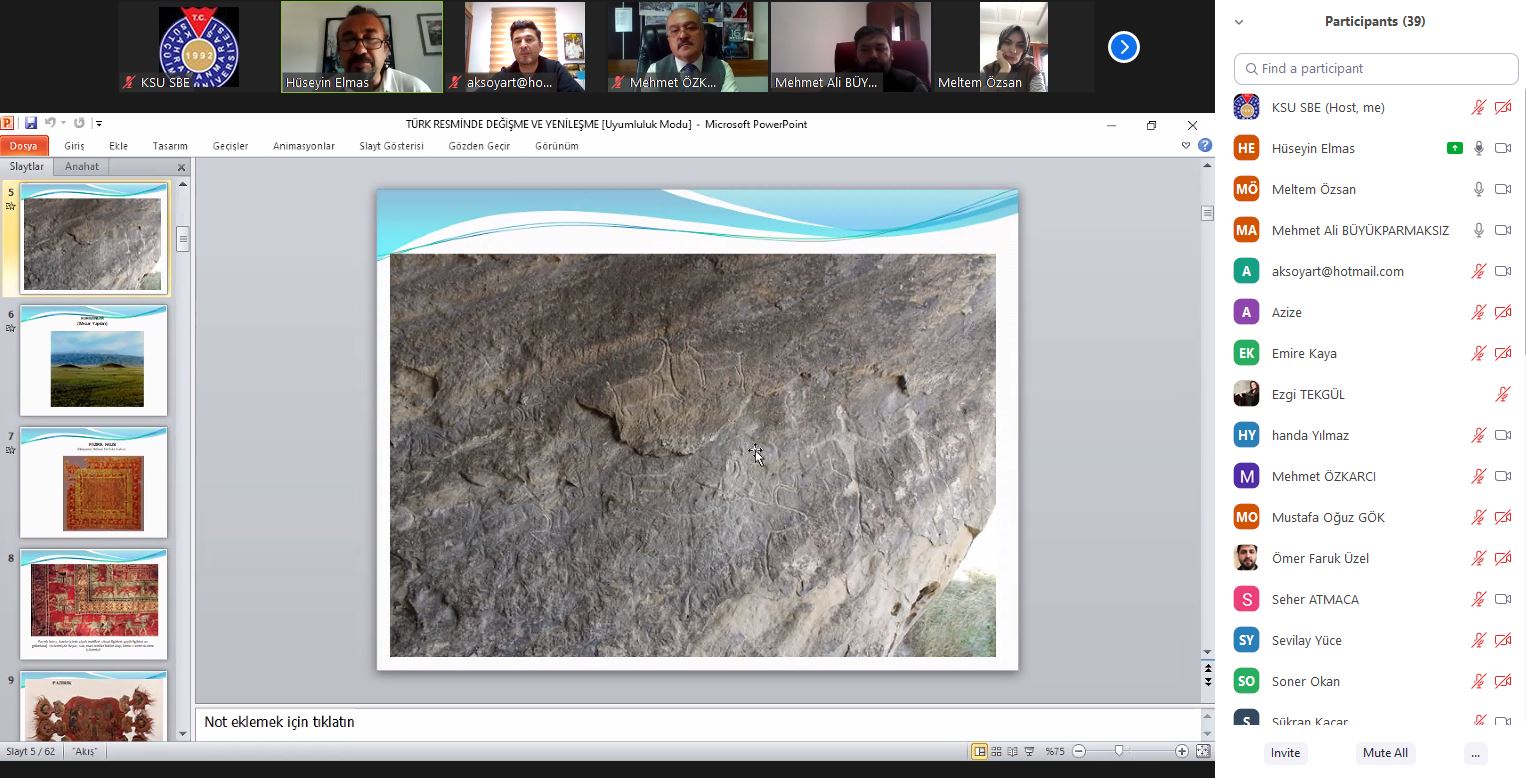Switch to the Anahat outline tab
The width and height of the screenshot is (1526, 778).
pyautogui.click(x=82, y=167)
